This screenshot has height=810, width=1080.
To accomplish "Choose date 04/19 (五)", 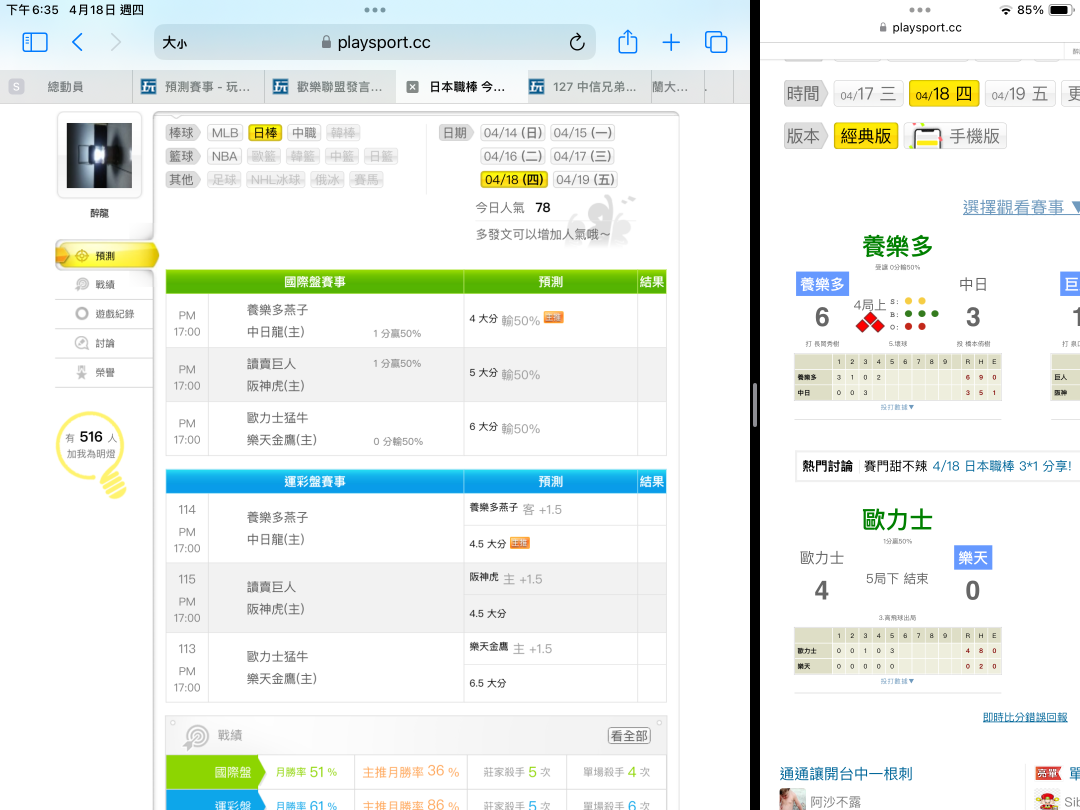I will click(585, 180).
